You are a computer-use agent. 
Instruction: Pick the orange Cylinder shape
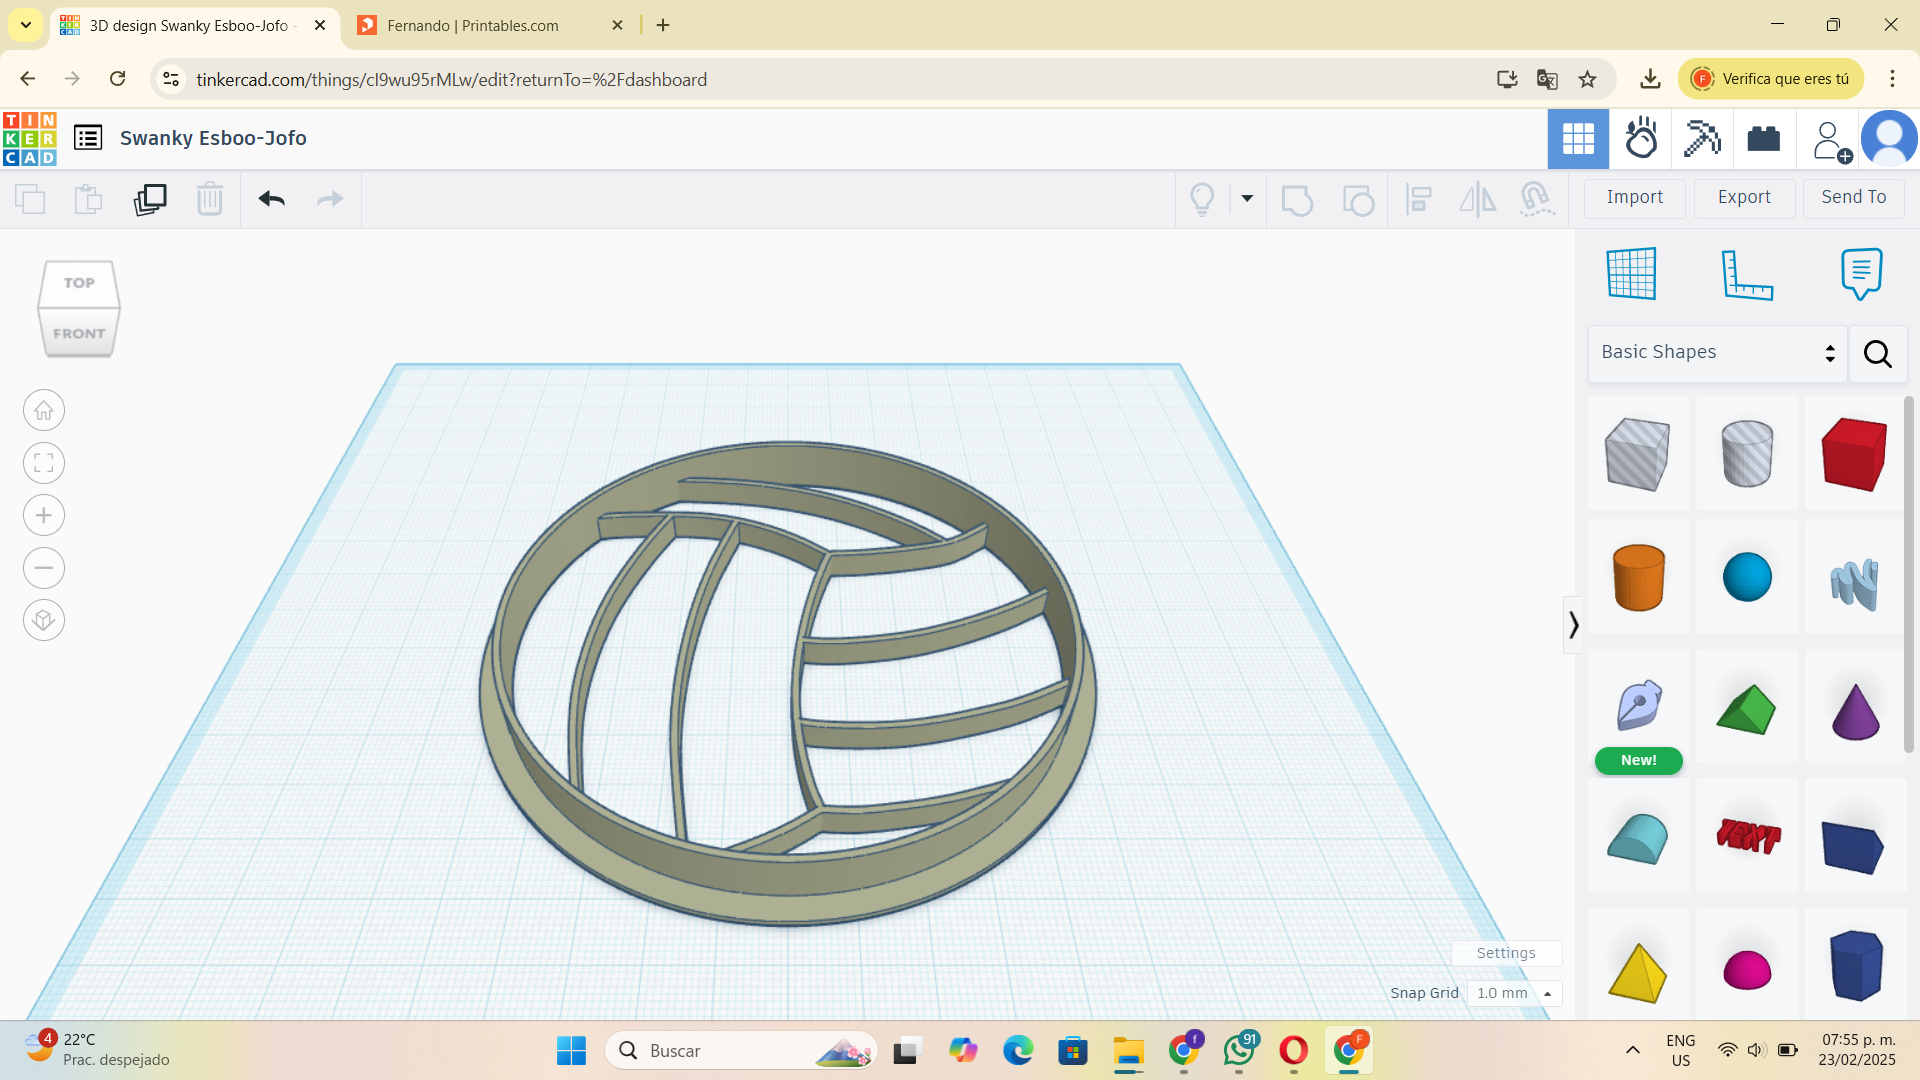tap(1638, 577)
